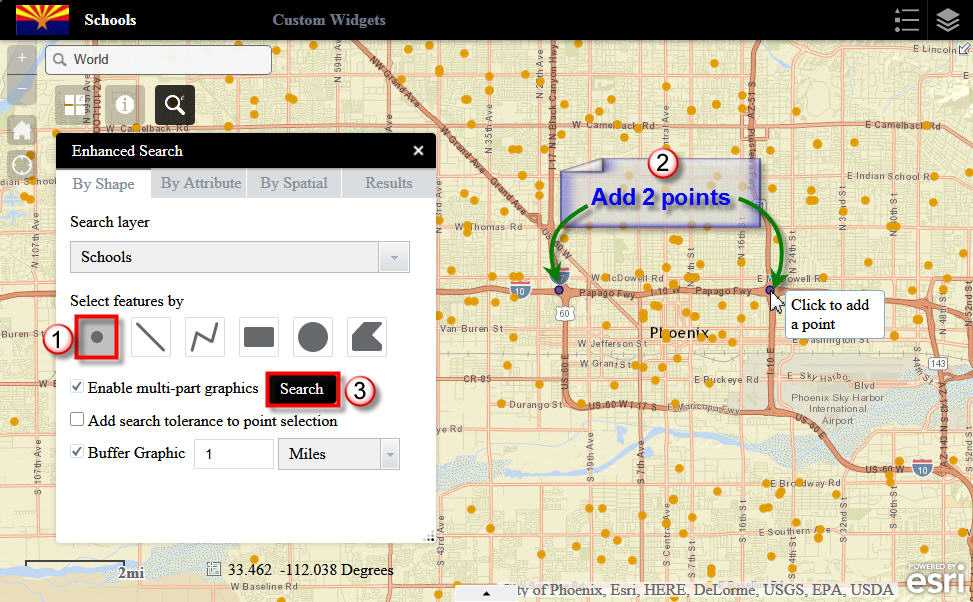The image size is (973, 602).
Task: Find my location on the map
Action: 22,165
